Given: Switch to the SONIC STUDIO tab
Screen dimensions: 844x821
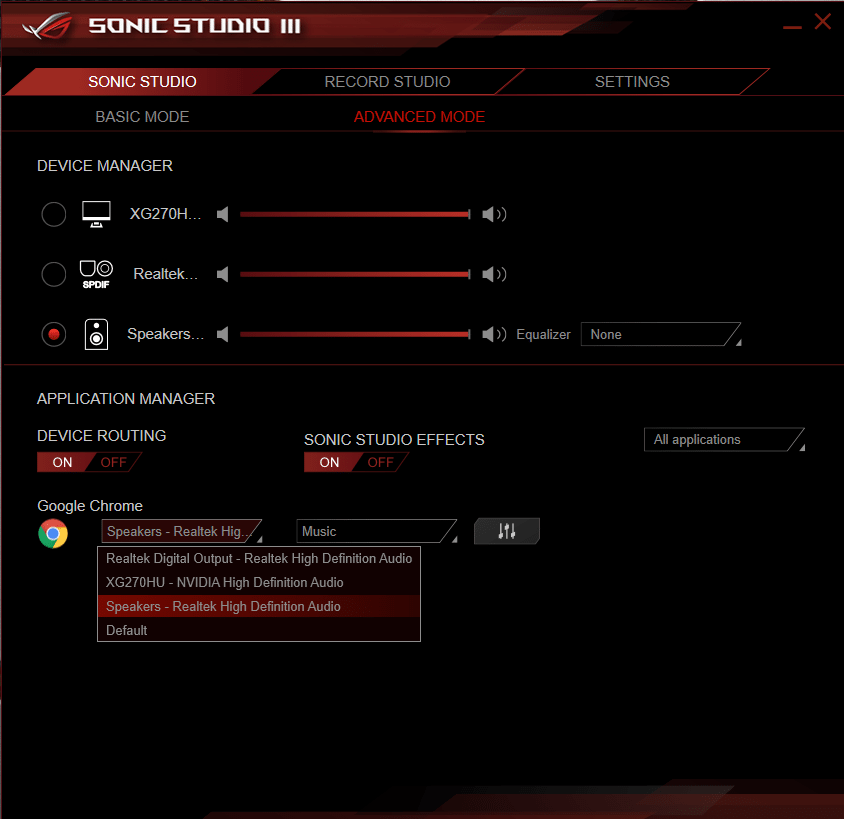Looking at the screenshot, I should [142, 82].
